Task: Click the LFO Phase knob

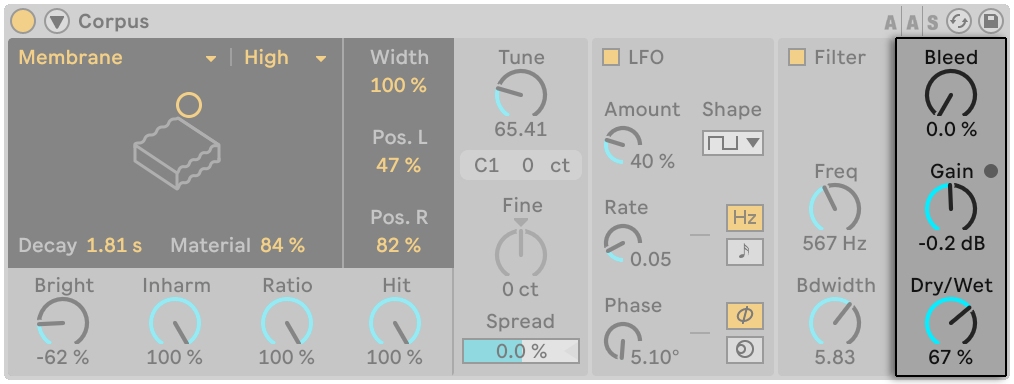Action: [623, 341]
